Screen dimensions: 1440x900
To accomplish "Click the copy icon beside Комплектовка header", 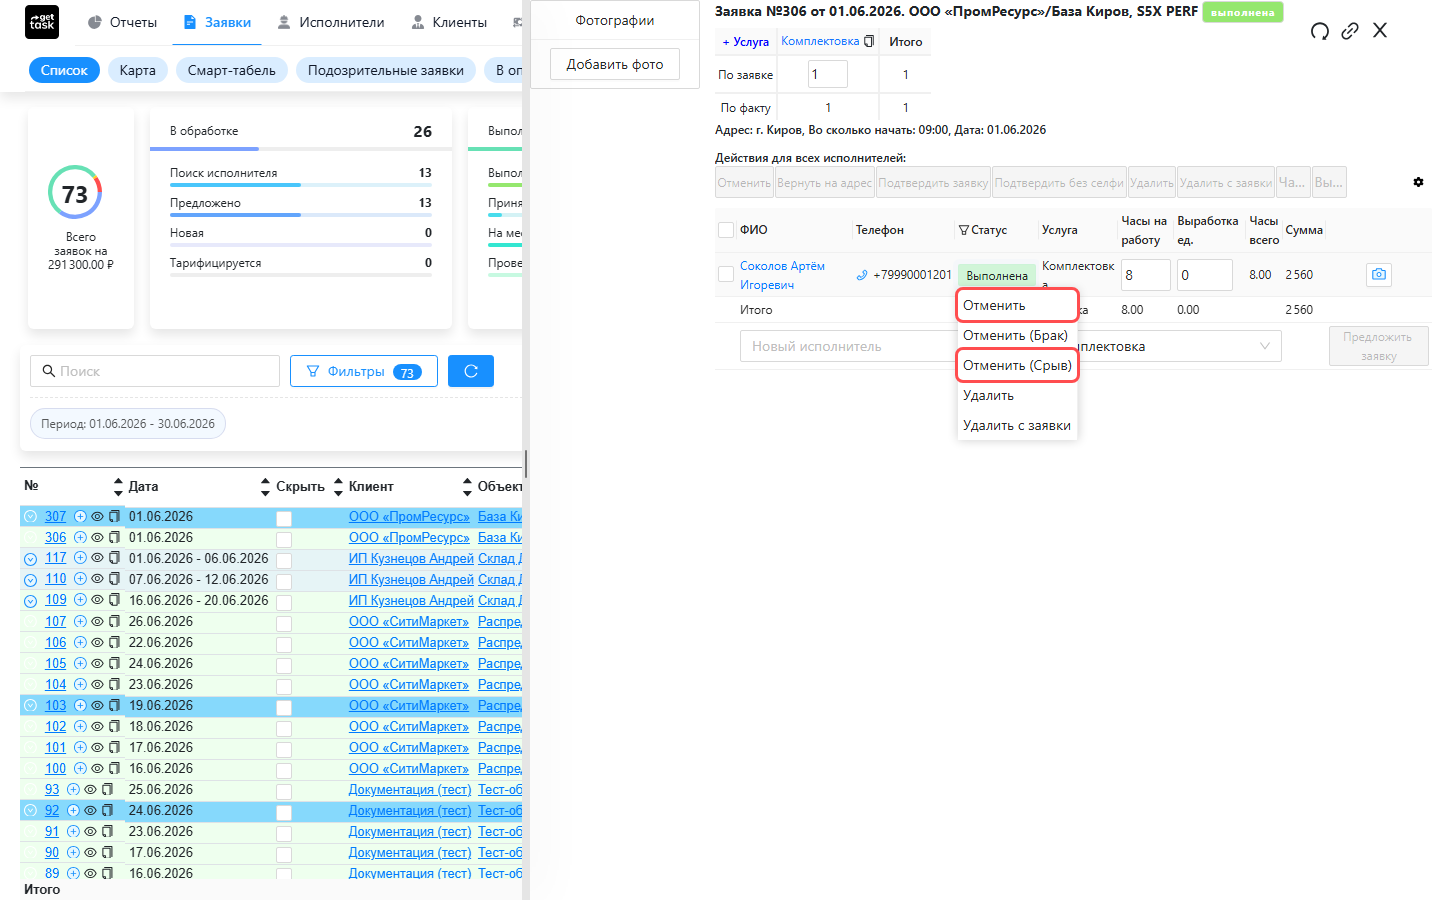I will [869, 41].
